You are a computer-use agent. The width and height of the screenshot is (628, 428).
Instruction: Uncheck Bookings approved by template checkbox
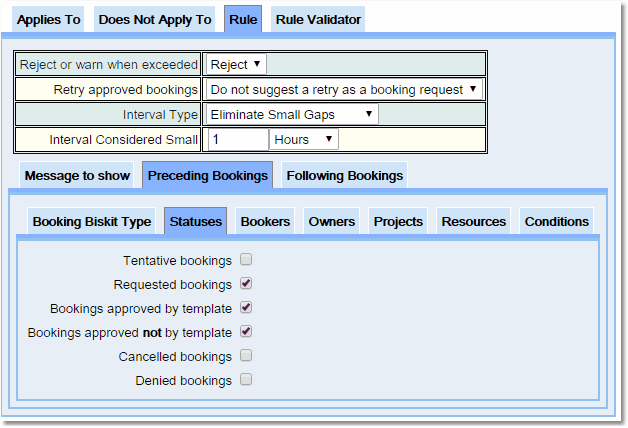coord(246,308)
